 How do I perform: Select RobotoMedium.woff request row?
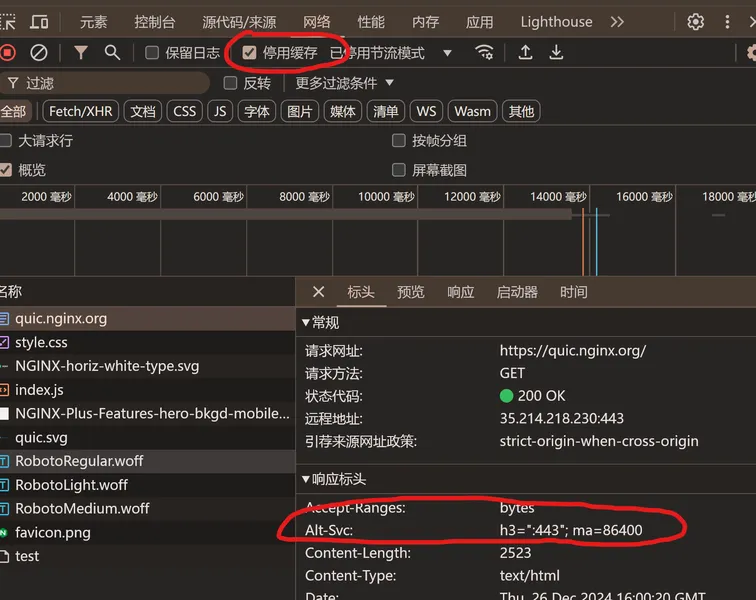click(x=147, y=508)
